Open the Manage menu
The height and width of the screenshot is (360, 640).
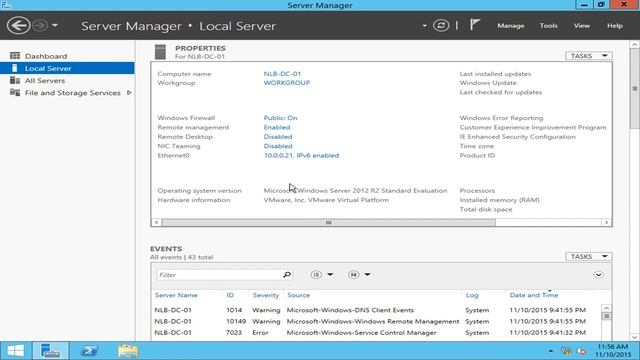[x=511, y=26]
